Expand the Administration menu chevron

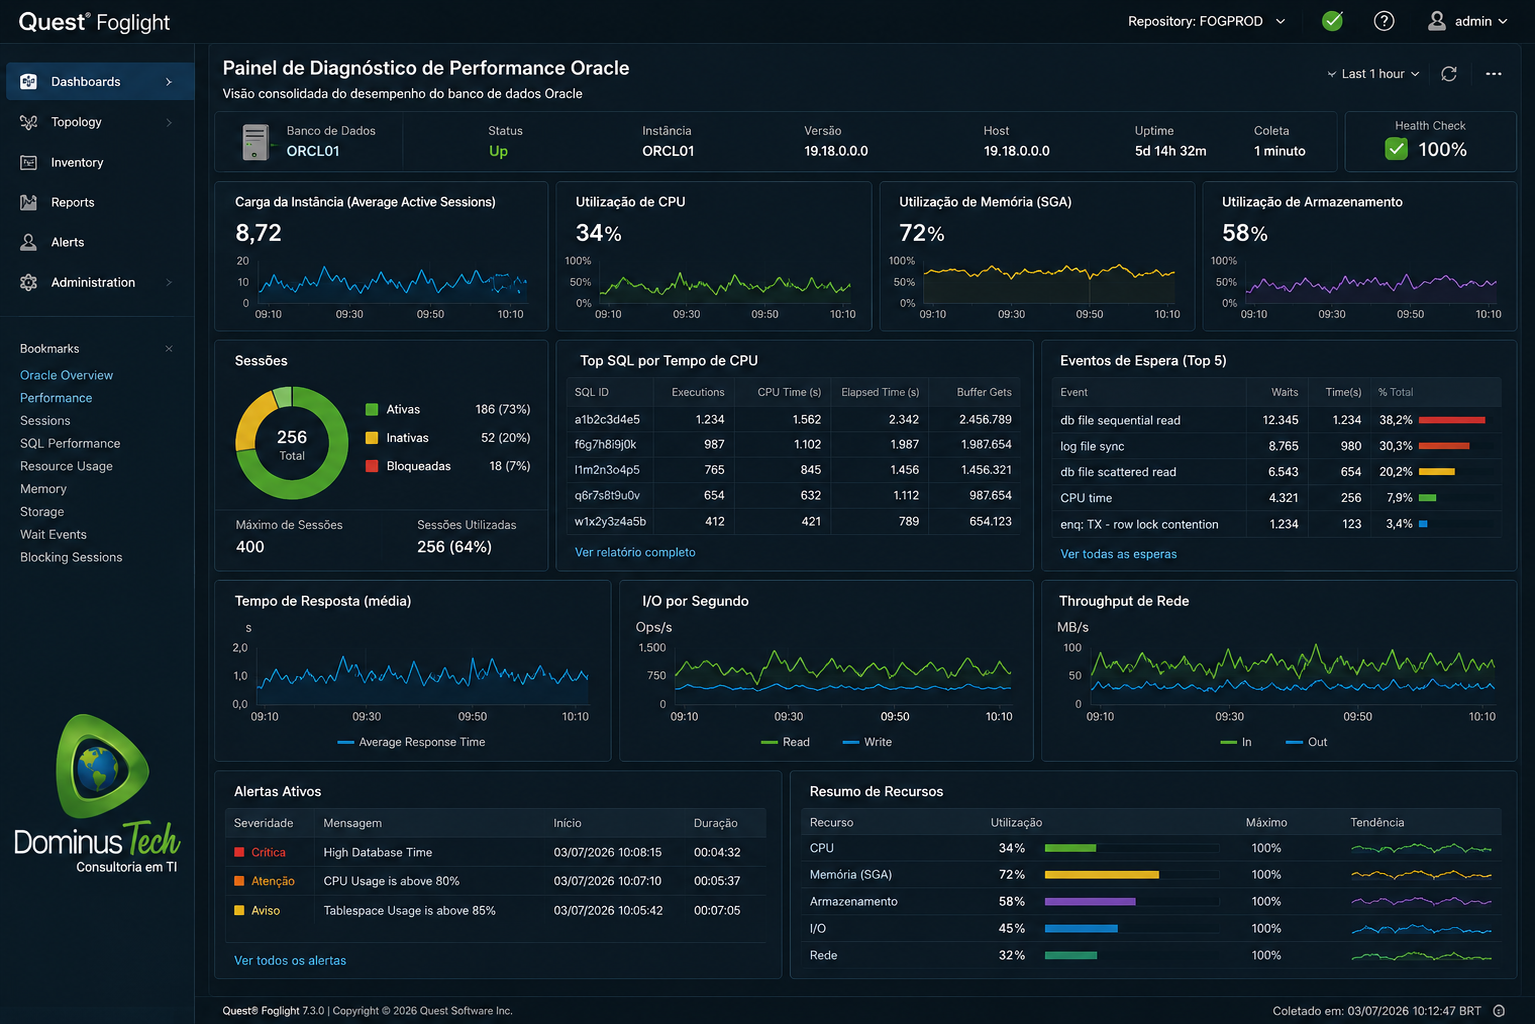[169, 282]
